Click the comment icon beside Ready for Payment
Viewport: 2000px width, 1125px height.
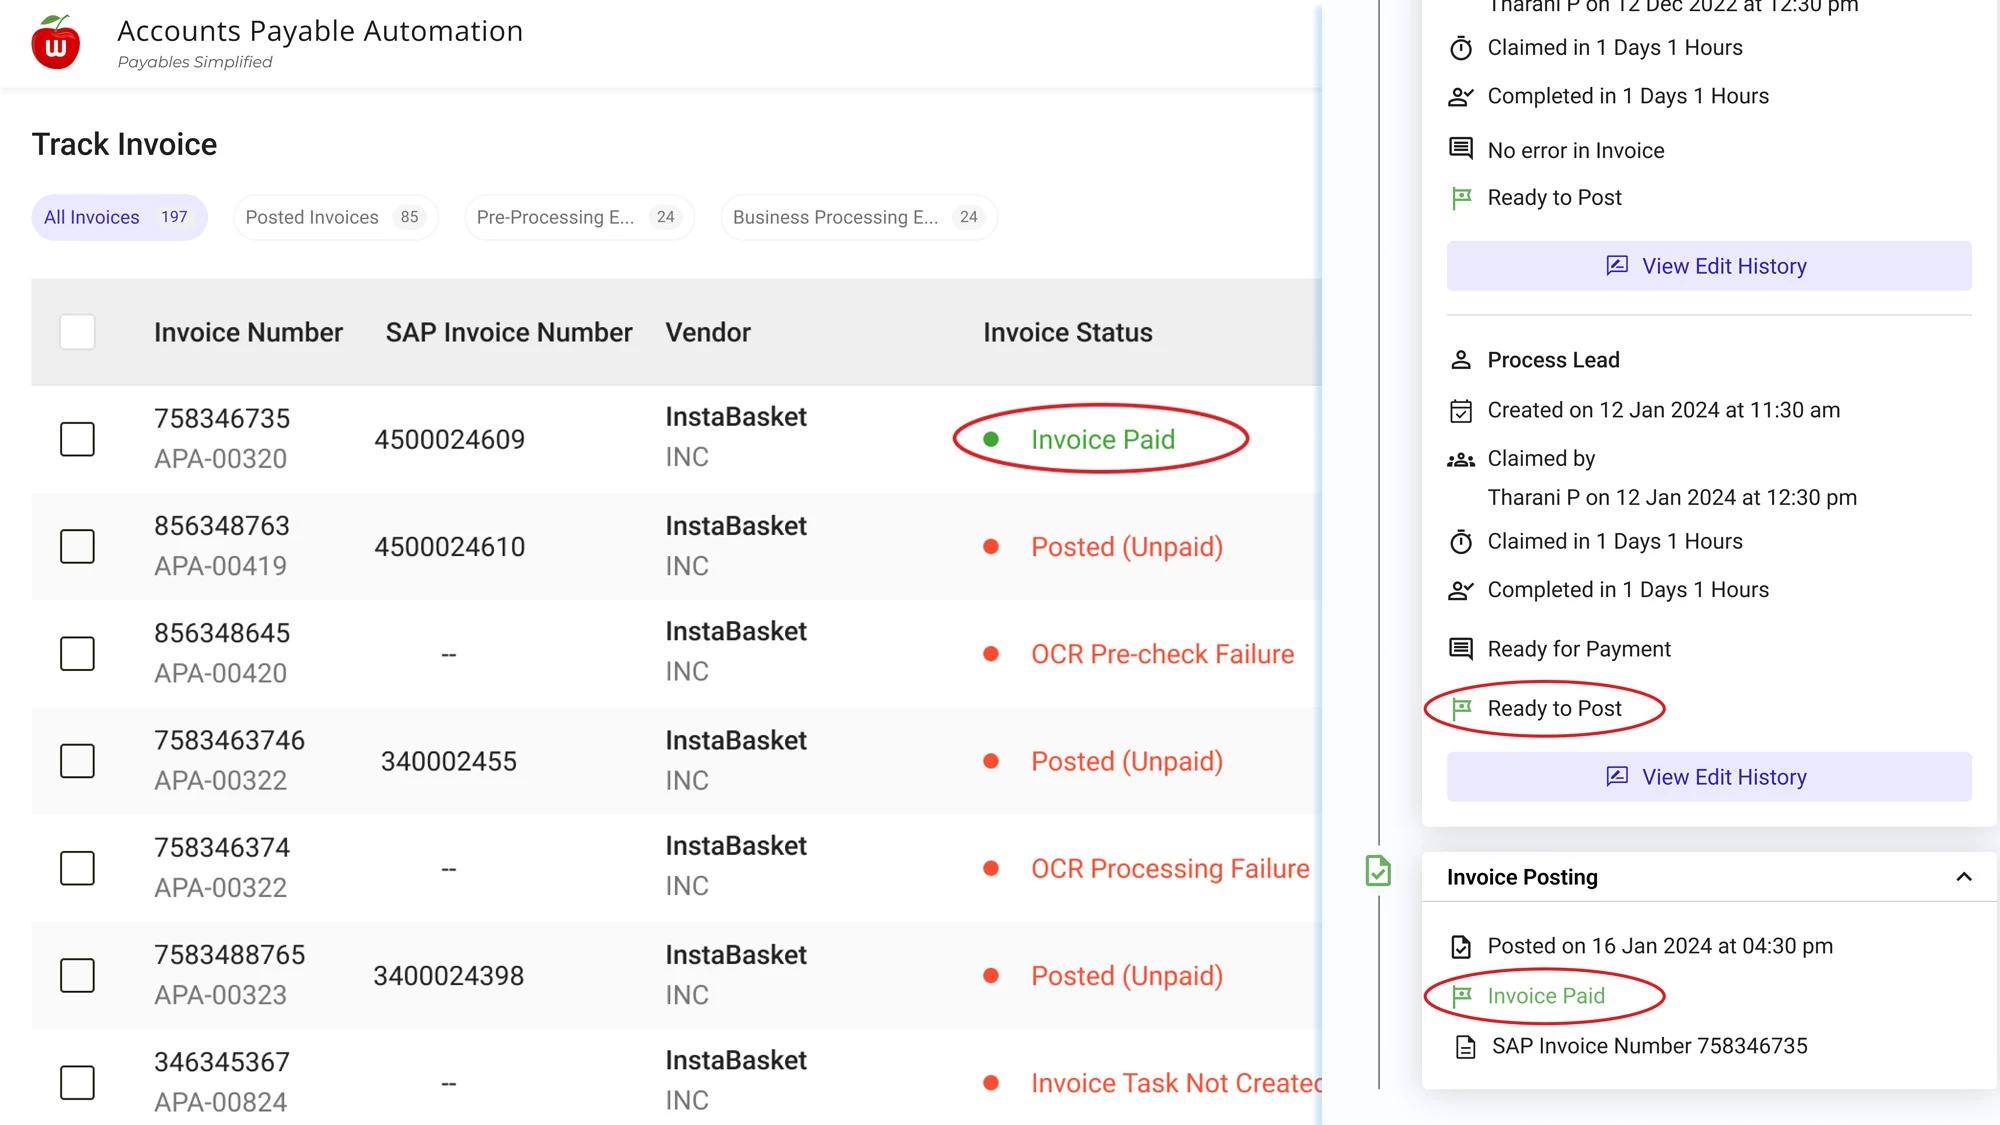pyautogui.click(x=1461, y=649)
